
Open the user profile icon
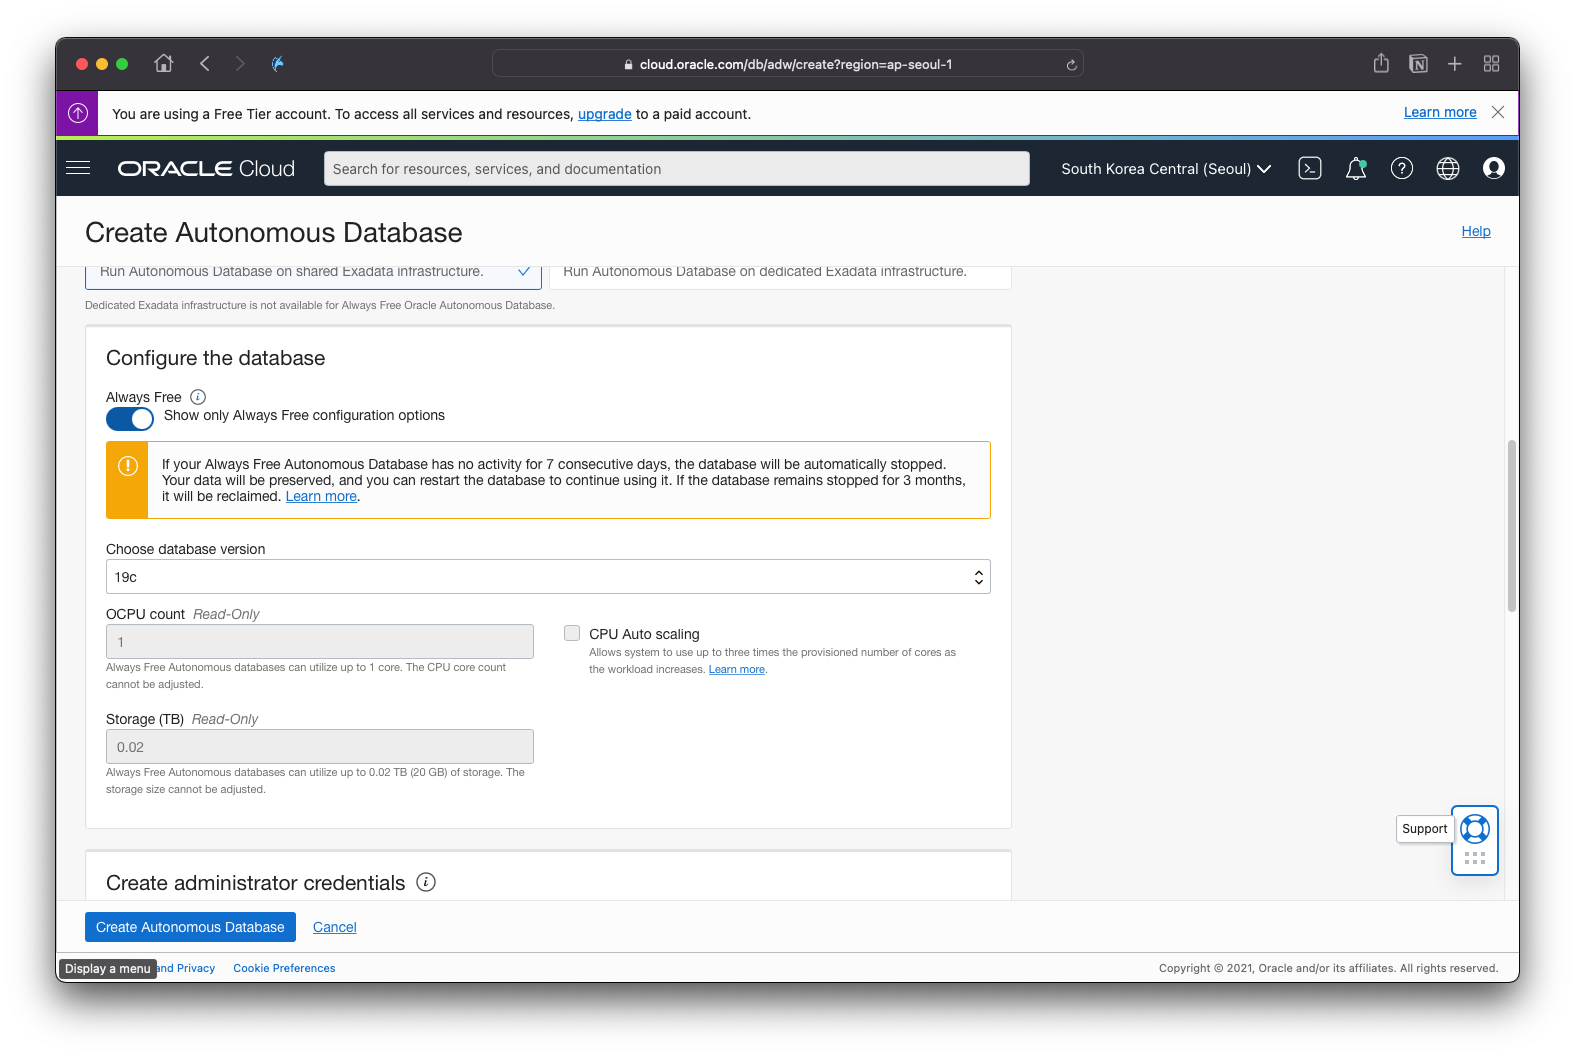[1494, 168]
